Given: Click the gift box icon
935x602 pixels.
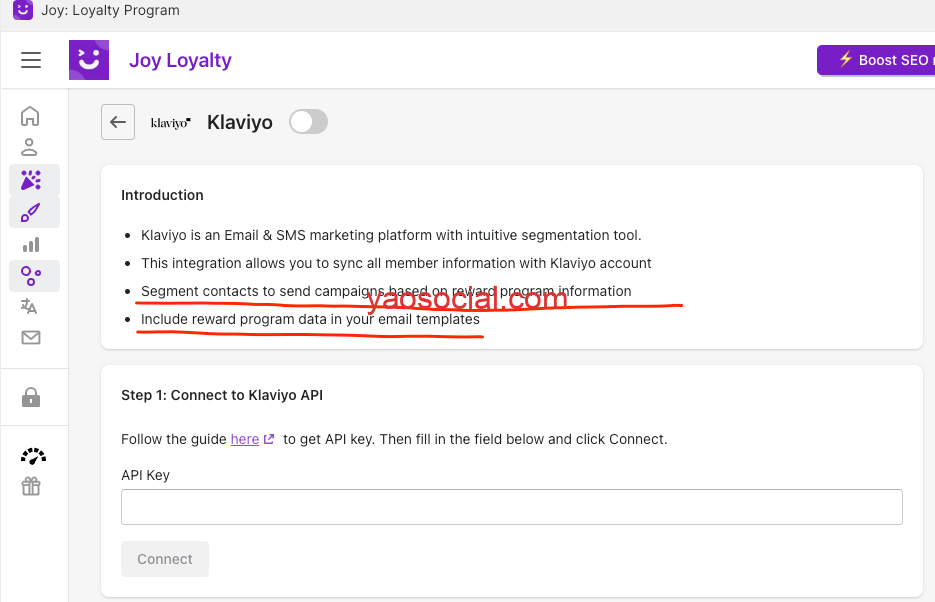Looking at the screenshot, I should click(31, 487).
